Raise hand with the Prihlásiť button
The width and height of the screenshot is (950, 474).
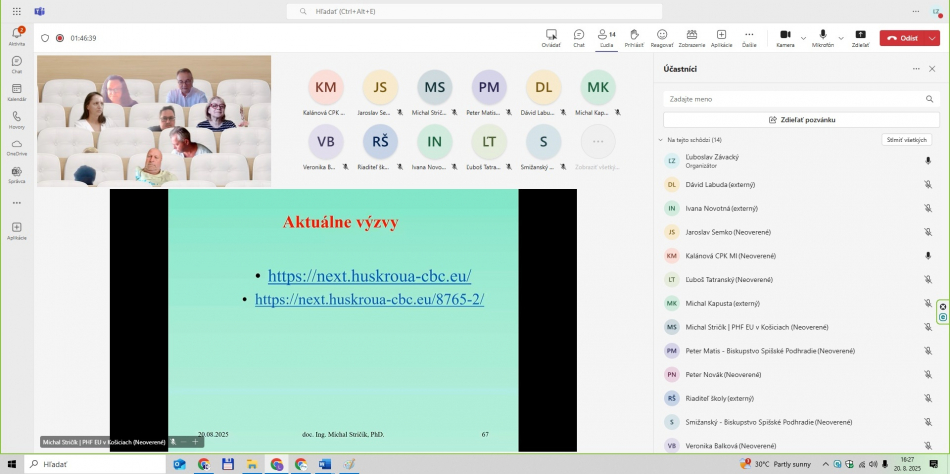634,37
